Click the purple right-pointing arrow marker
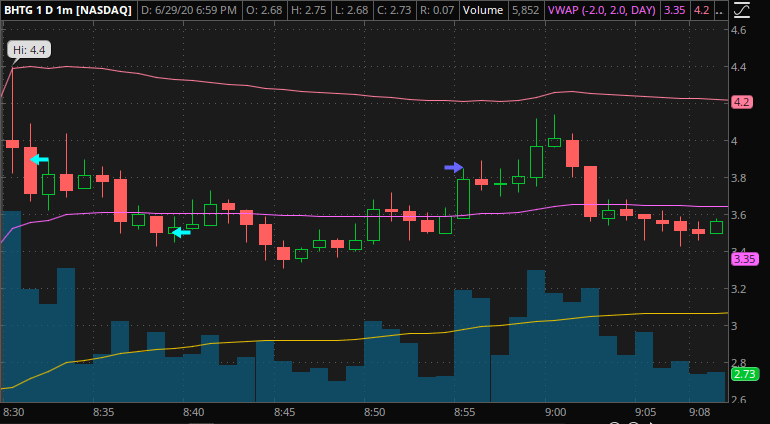Viewport: 770px width, 424px height. (454, 168)
